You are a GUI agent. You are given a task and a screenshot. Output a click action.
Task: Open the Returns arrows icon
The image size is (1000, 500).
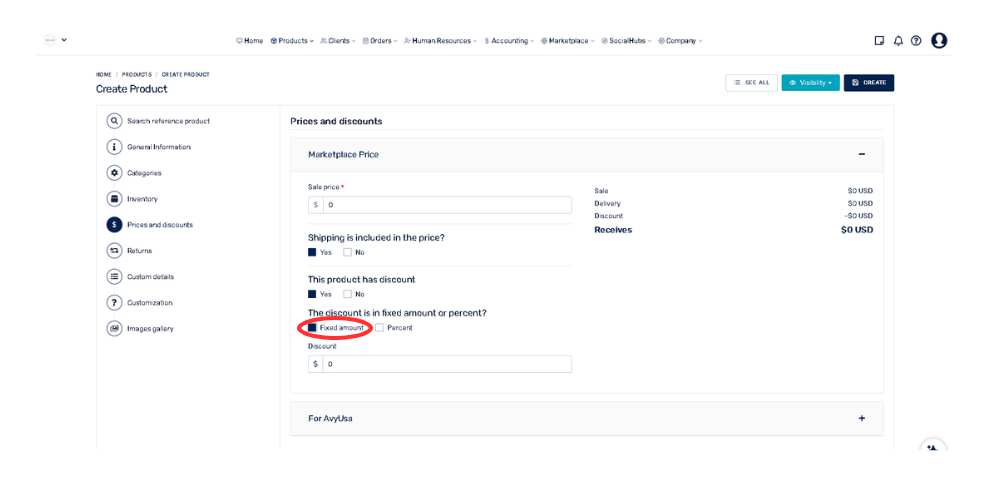[x=114, y=251]
